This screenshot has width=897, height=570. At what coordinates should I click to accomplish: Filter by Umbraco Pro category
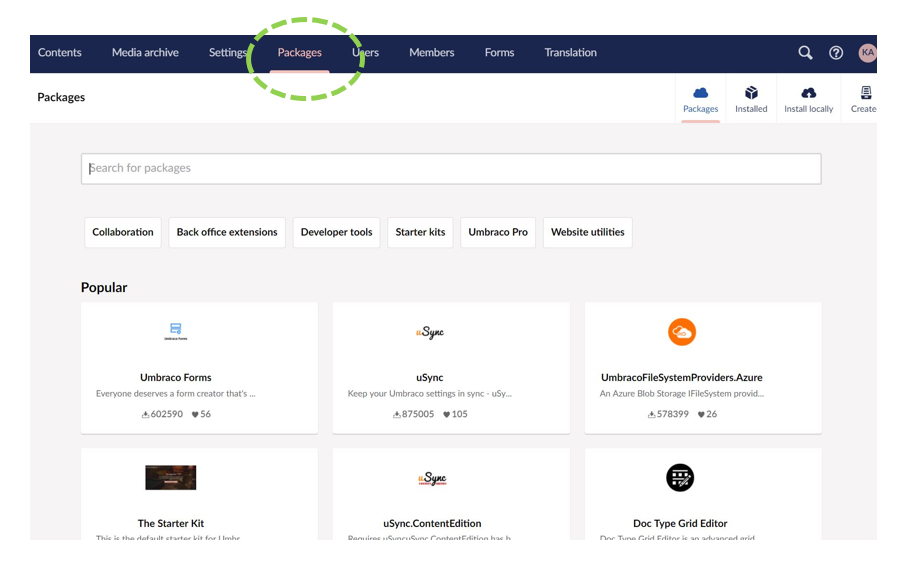[498, 232]
